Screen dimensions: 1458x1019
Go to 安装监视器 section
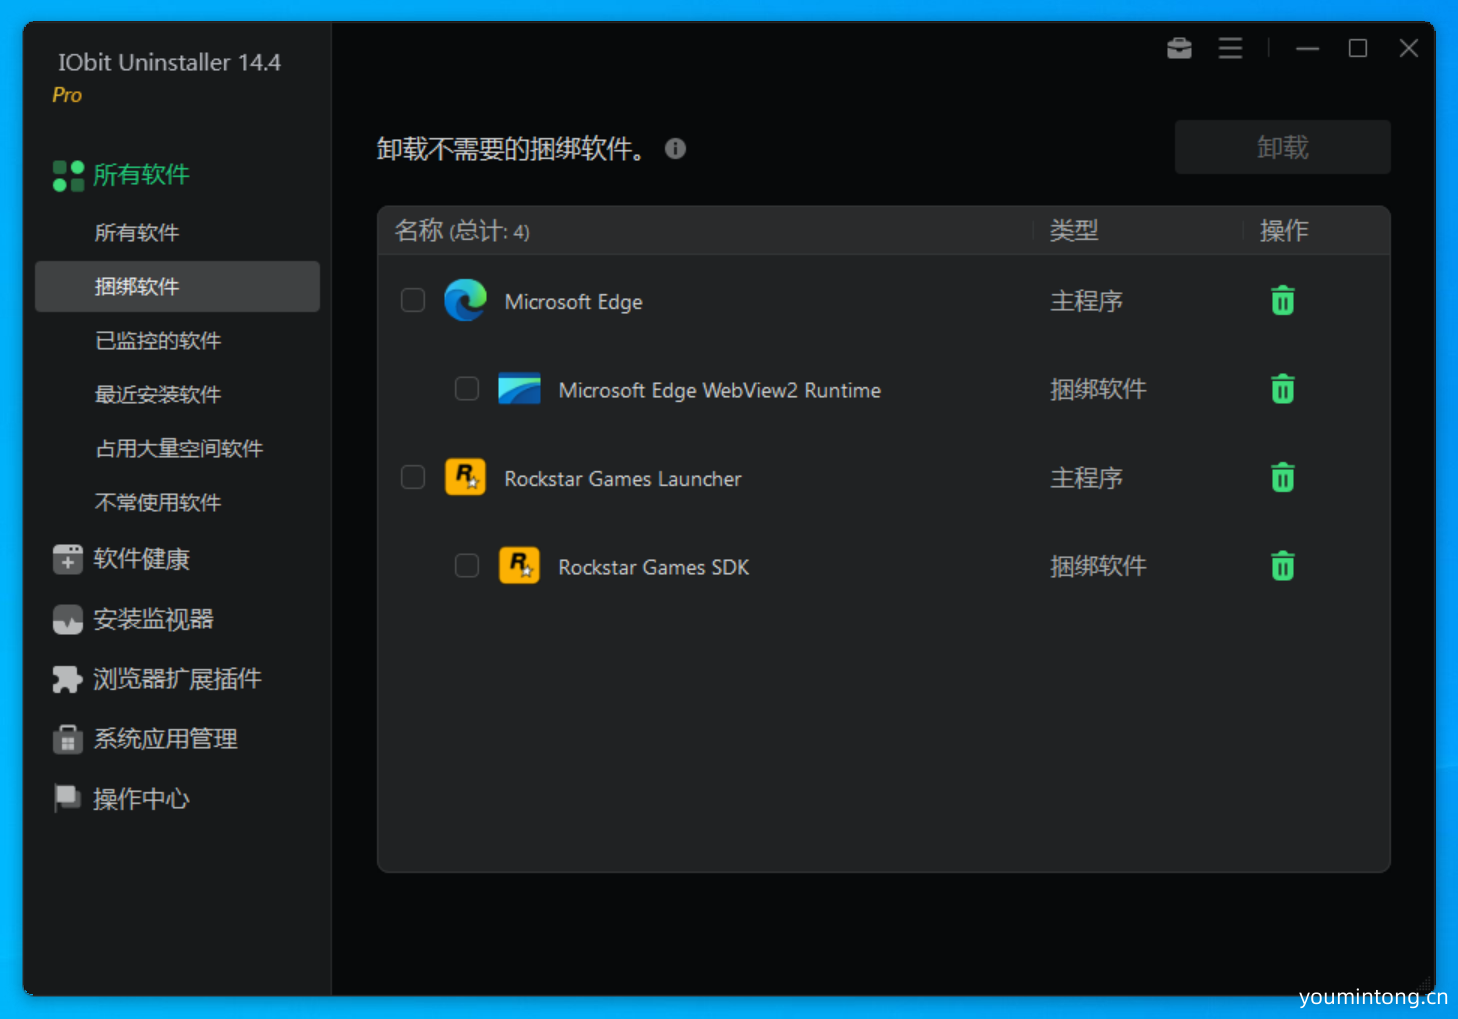(153, 620)
